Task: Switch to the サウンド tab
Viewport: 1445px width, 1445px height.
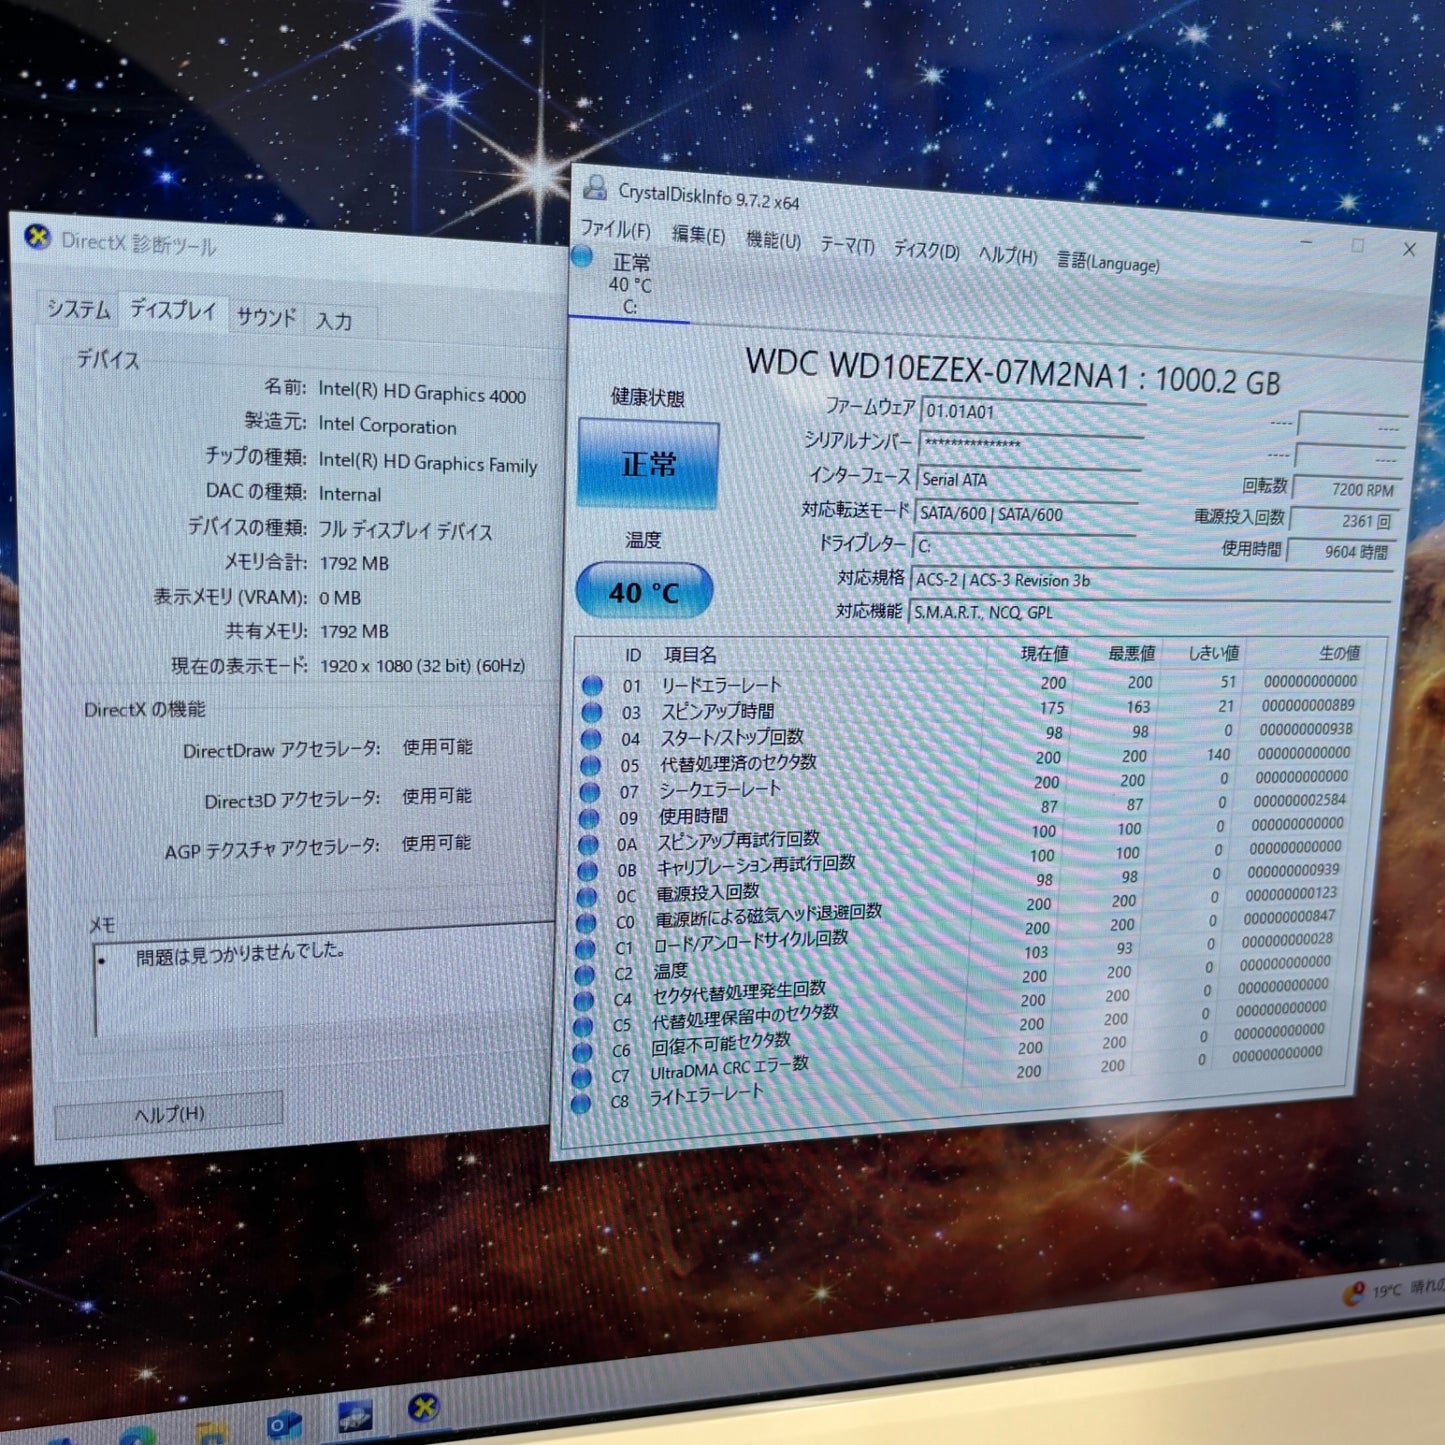Action: pos(266,317)
